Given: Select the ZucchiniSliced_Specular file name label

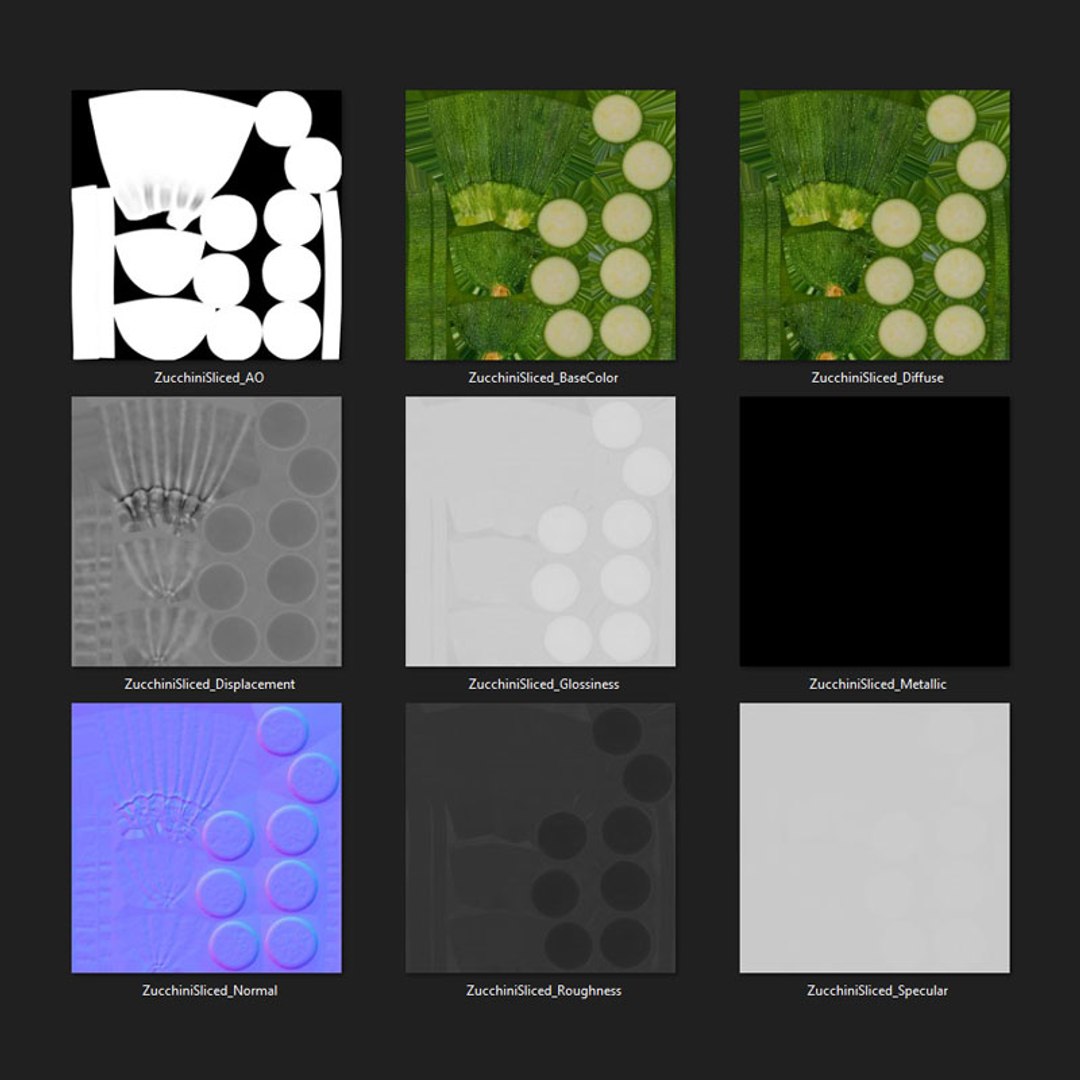Looking at the screenshot, I should [x=878, y=990].
